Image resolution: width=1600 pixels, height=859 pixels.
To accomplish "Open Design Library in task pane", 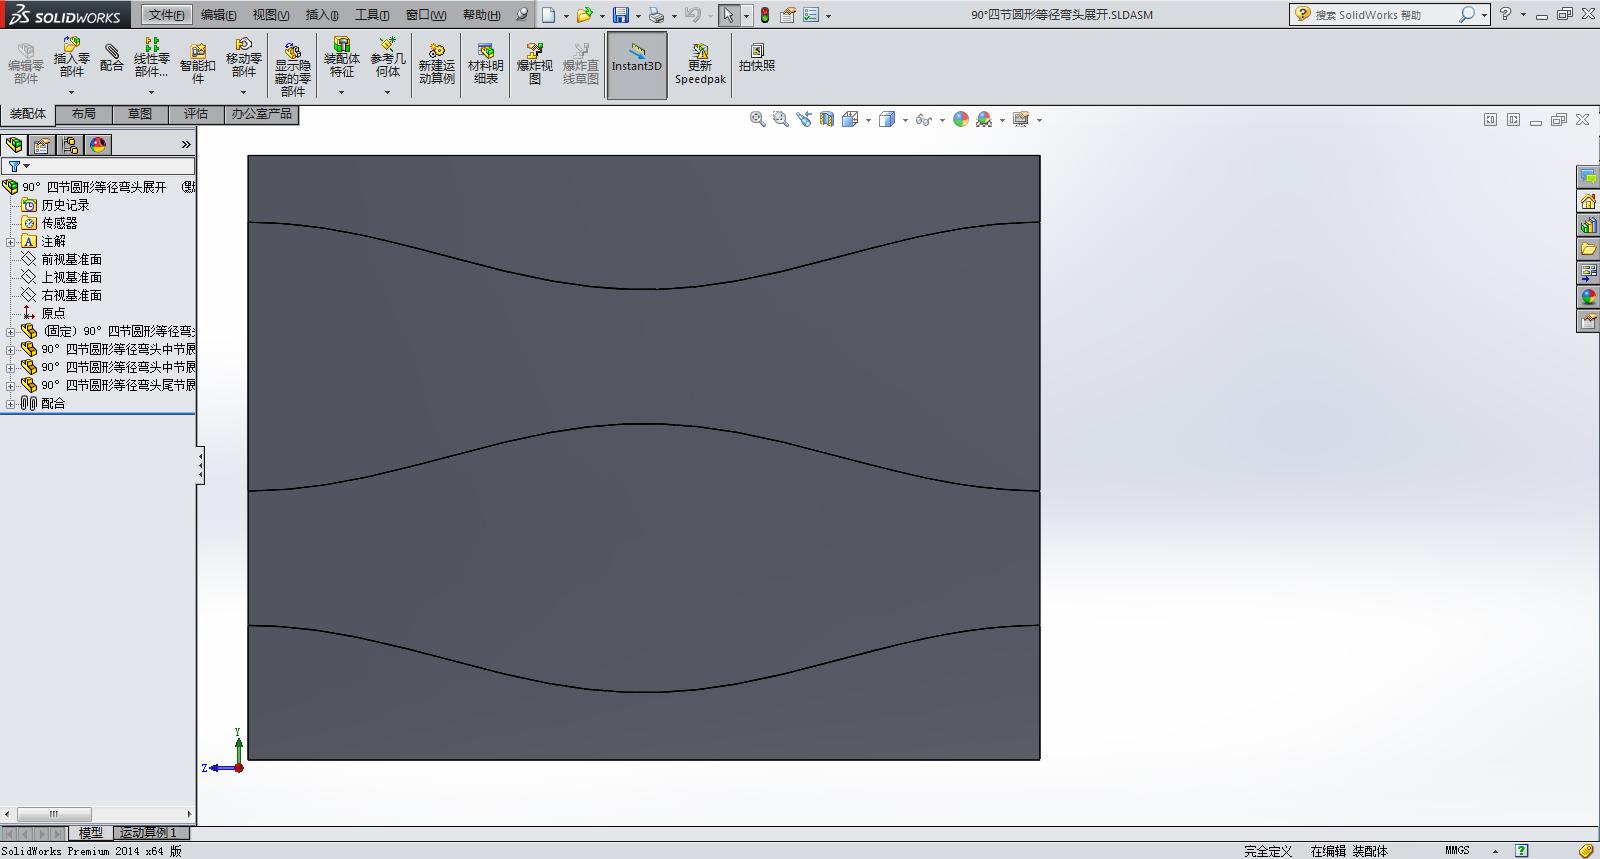I will pyautogui.click(x=1588, y=225).
